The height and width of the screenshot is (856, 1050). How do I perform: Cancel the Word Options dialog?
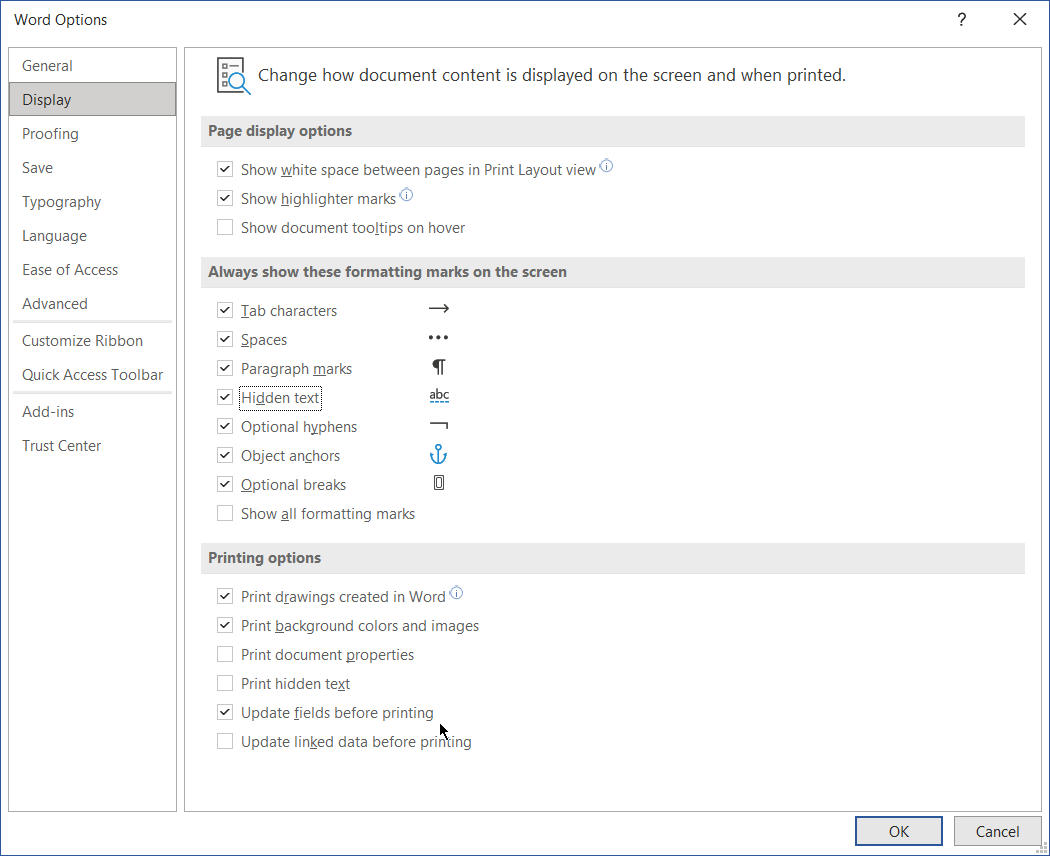pyautogui.click(x=997, y=831)
